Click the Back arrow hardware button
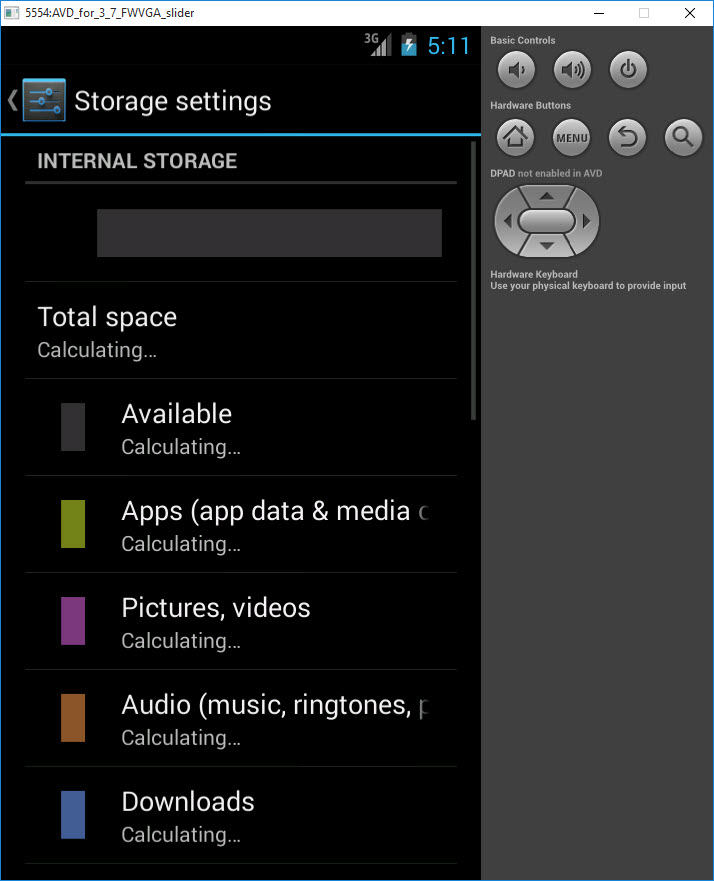Screen dimensions: 714x881 [627, 137]
